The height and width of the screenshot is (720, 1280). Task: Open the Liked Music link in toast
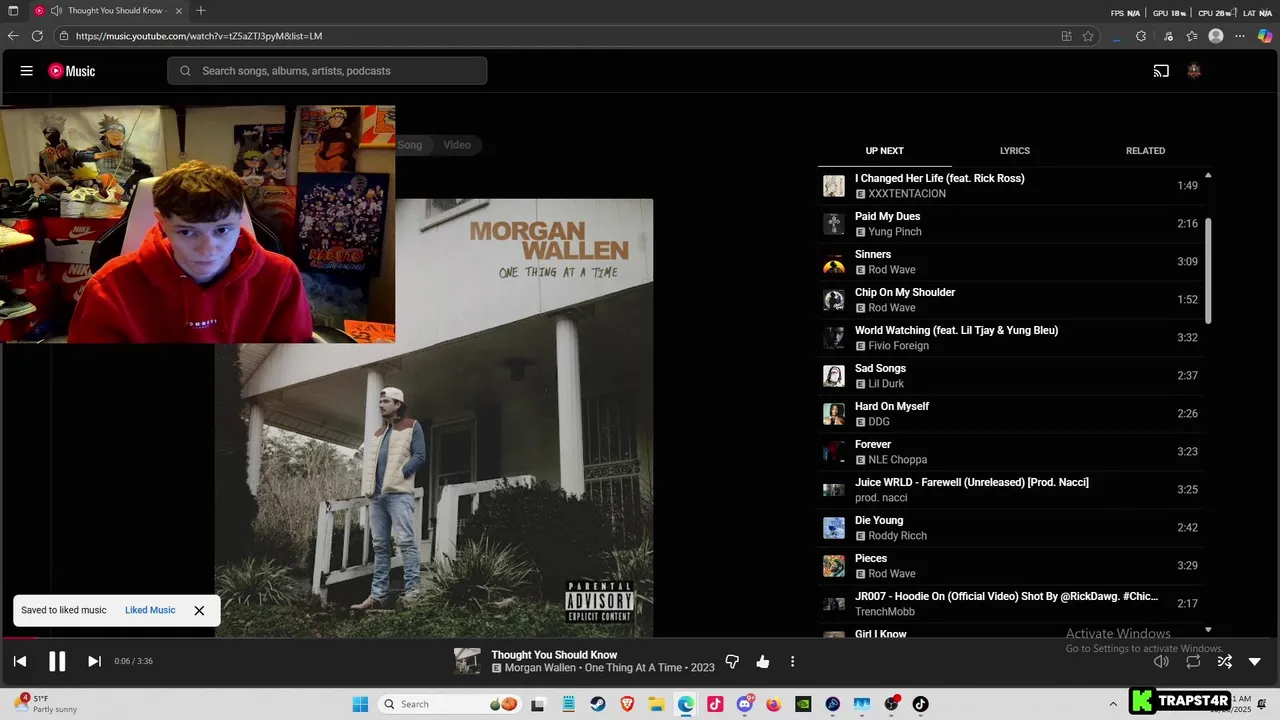150,610
